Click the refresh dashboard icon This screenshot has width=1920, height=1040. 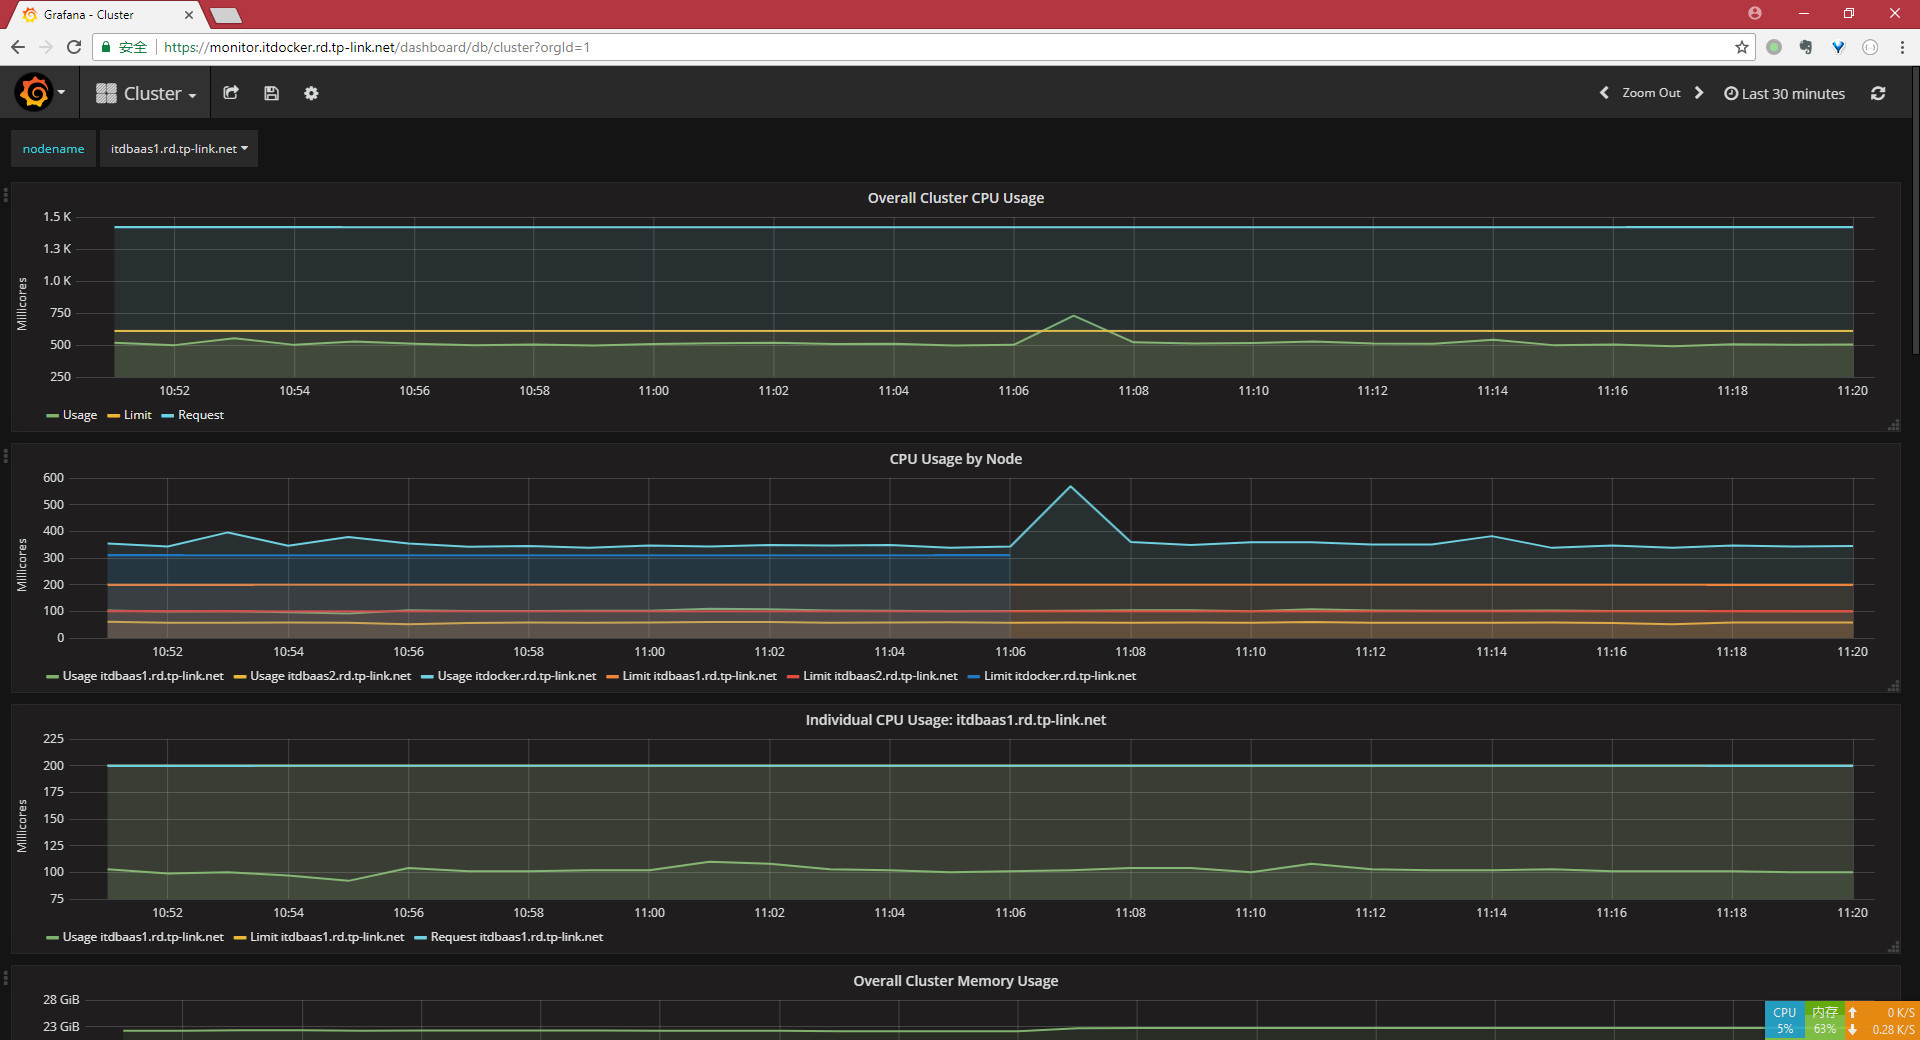[1878, 93]
